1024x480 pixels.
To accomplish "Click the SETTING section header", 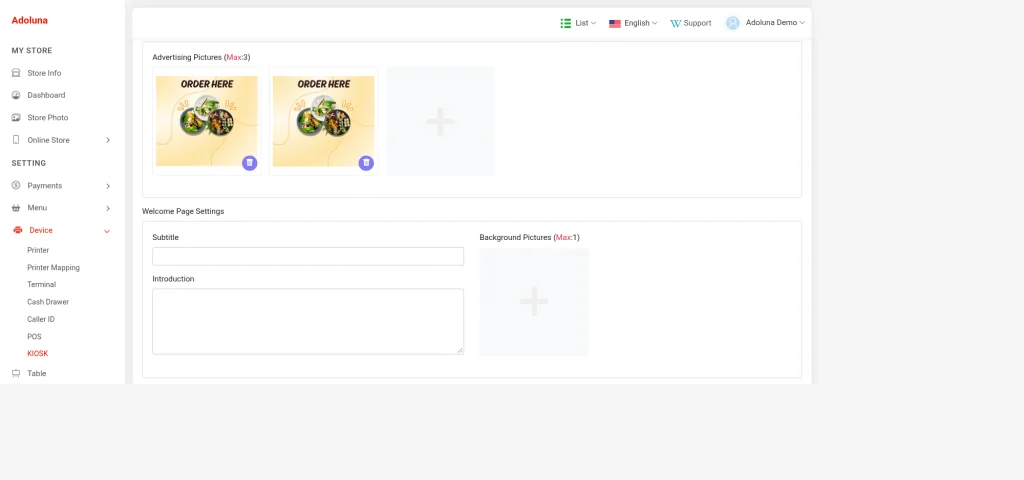I will (x=29, y=163).
